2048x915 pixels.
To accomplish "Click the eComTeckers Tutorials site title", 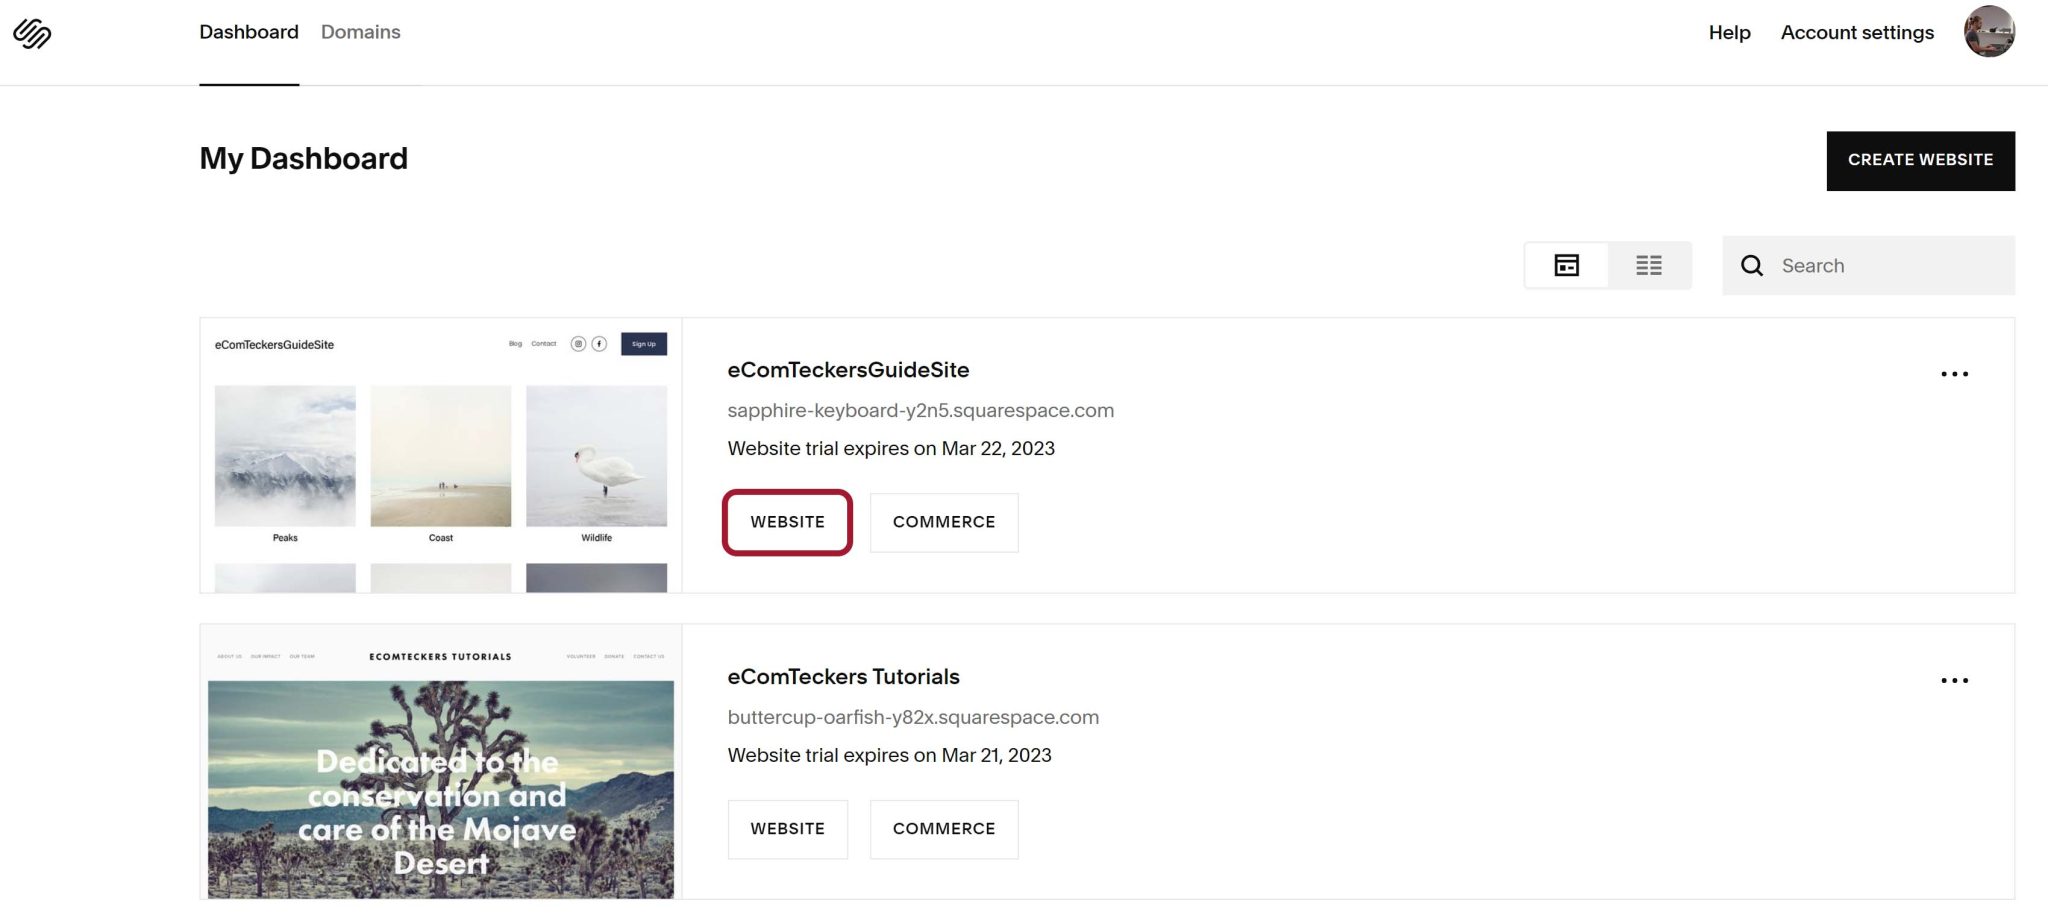I will pos(843,677).
